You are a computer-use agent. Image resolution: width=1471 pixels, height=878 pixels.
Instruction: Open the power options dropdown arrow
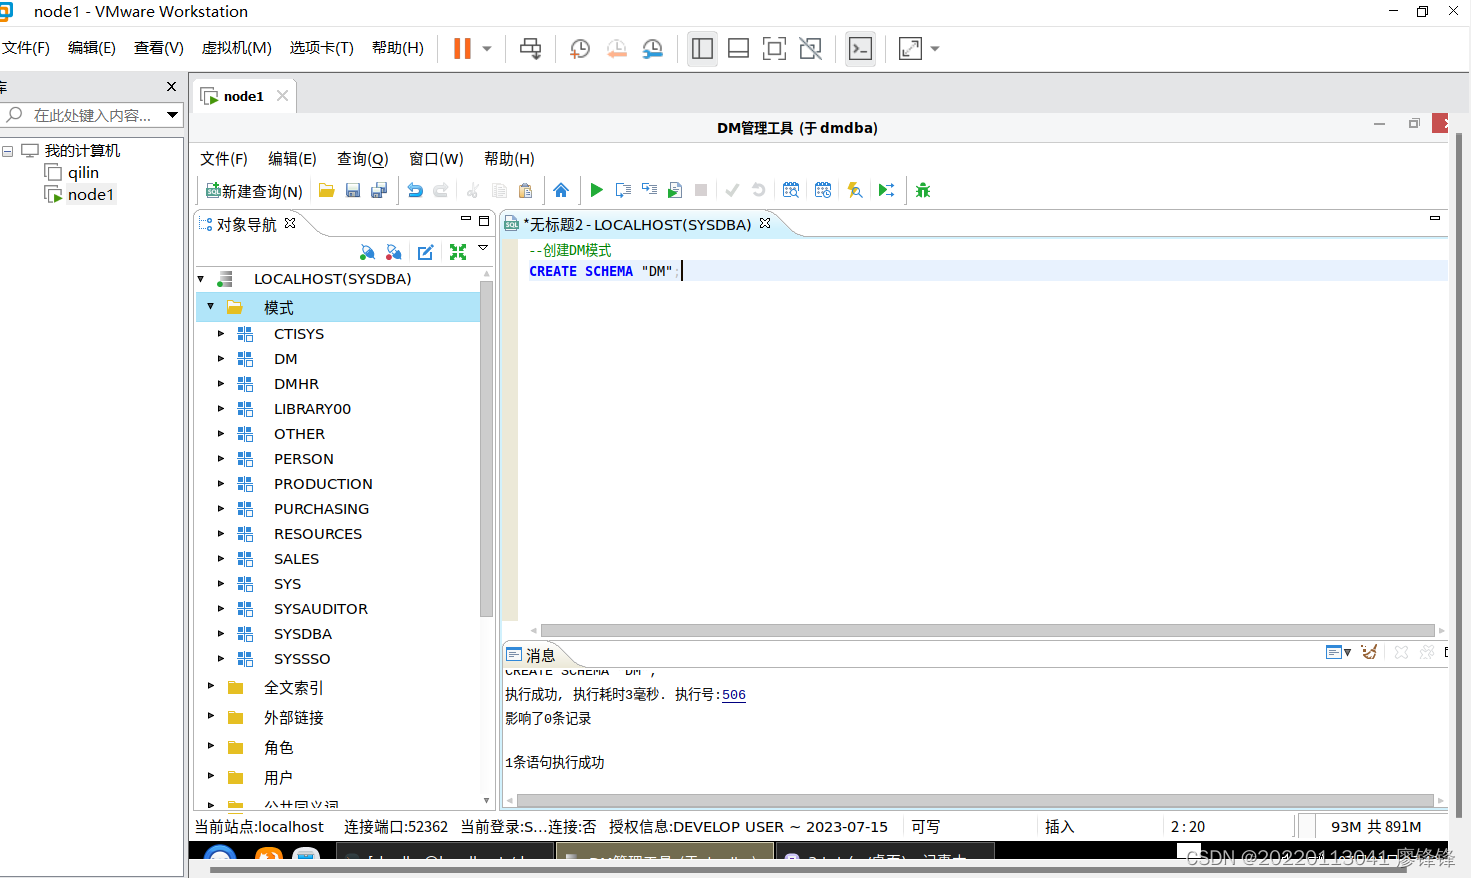[x=487, y=48]
